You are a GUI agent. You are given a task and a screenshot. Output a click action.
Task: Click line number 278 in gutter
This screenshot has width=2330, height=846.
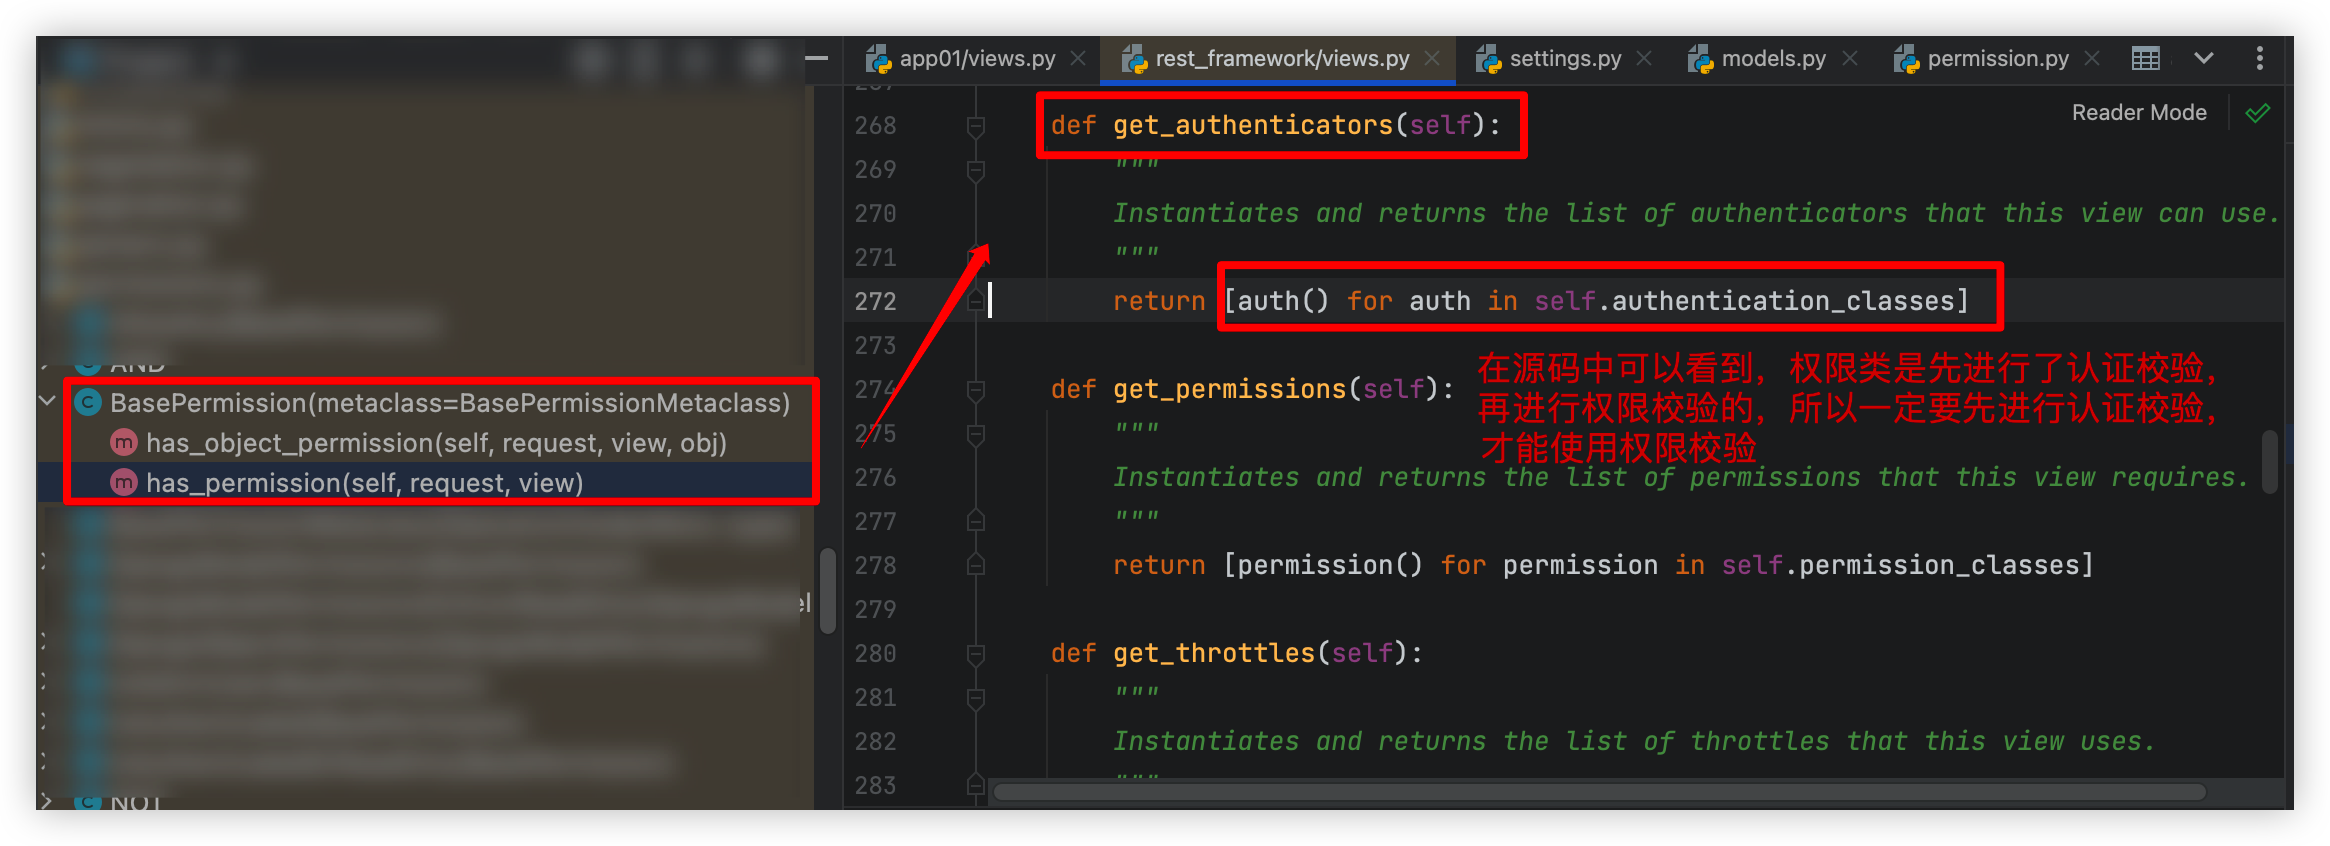875,565
